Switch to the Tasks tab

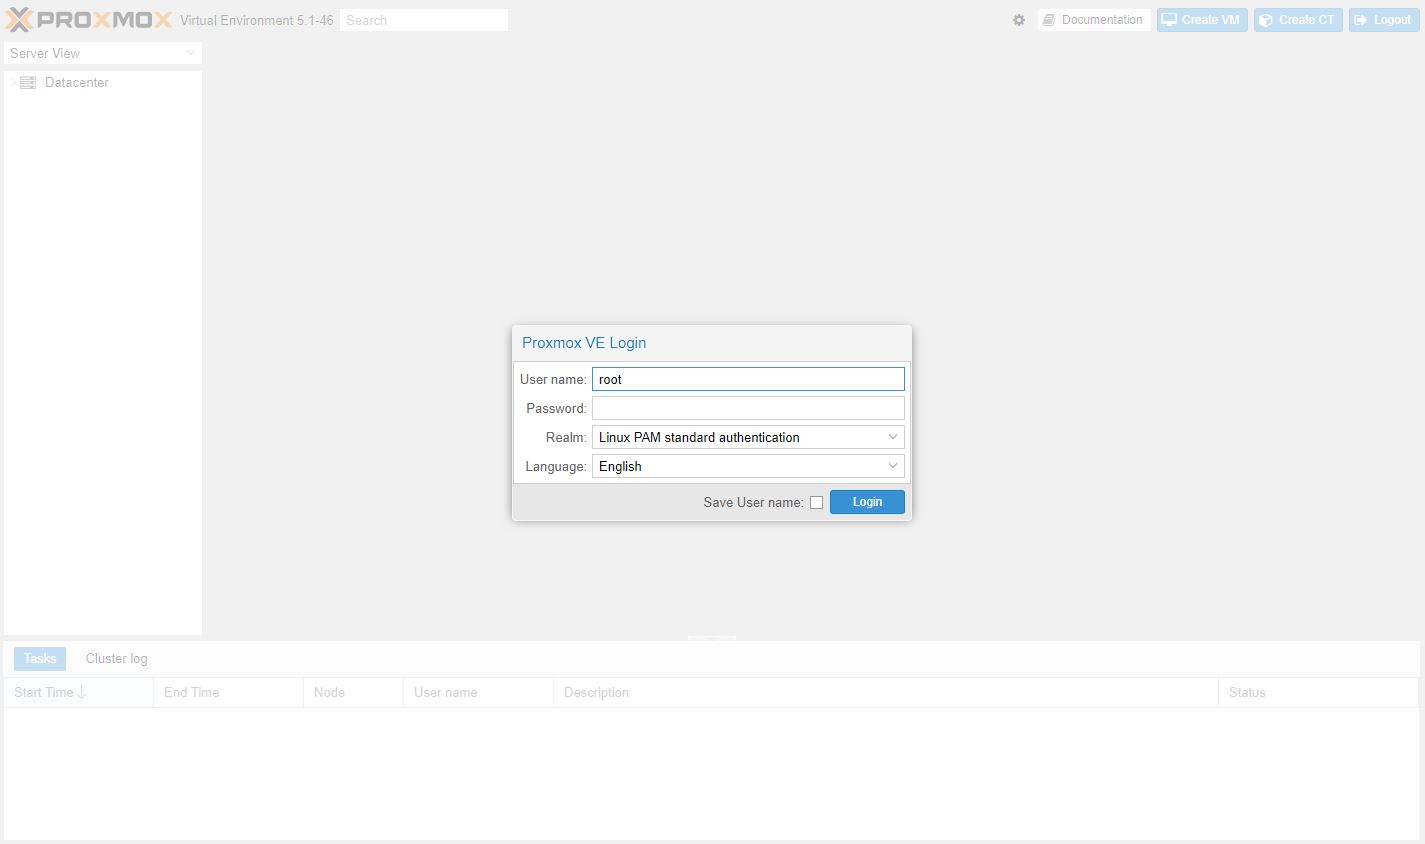pos(40,658)
